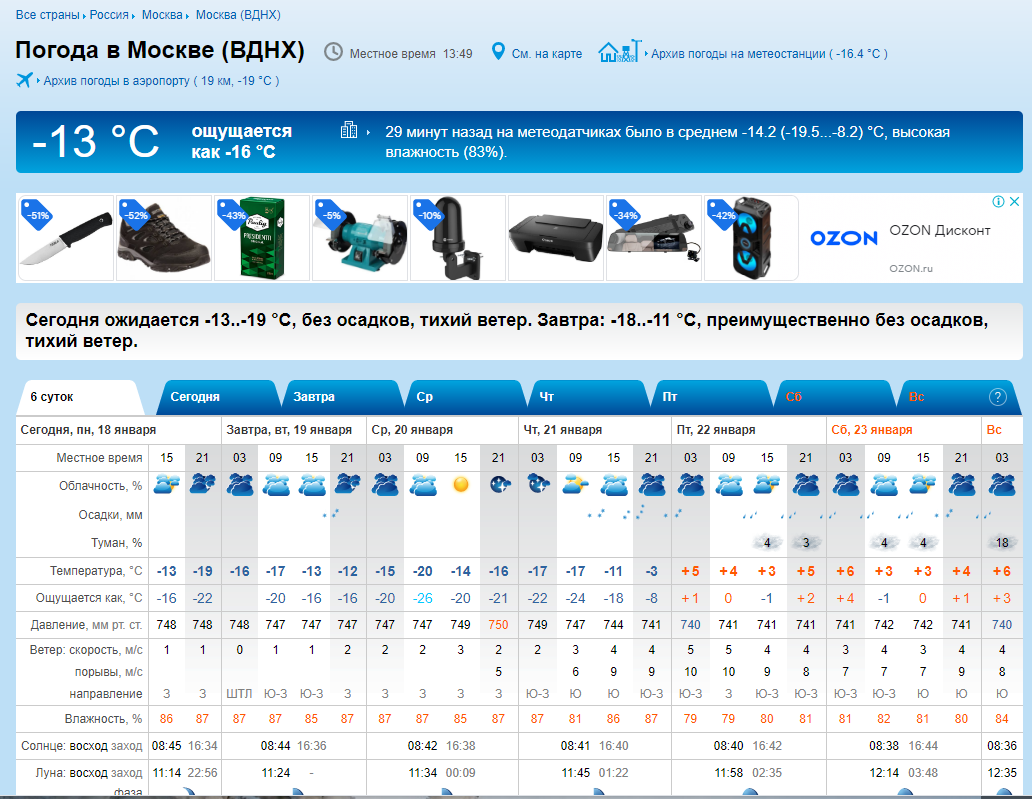This screenshot has height=799, width=1032.
Task: Click the city buildings sensor icon
Action: (349, 130)
